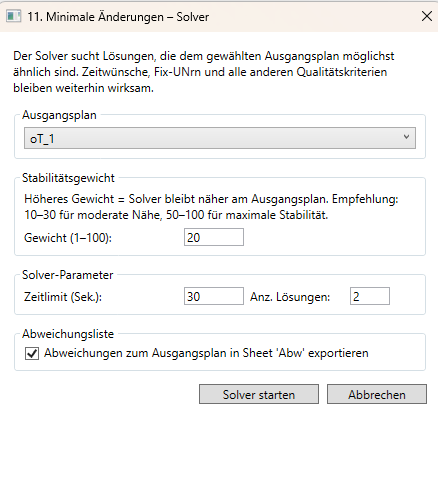The height and width of the screenshot is (478, 438).
Task: Expand the Ausgangsplan list via its chevron arrow
Action: [406, 137]
